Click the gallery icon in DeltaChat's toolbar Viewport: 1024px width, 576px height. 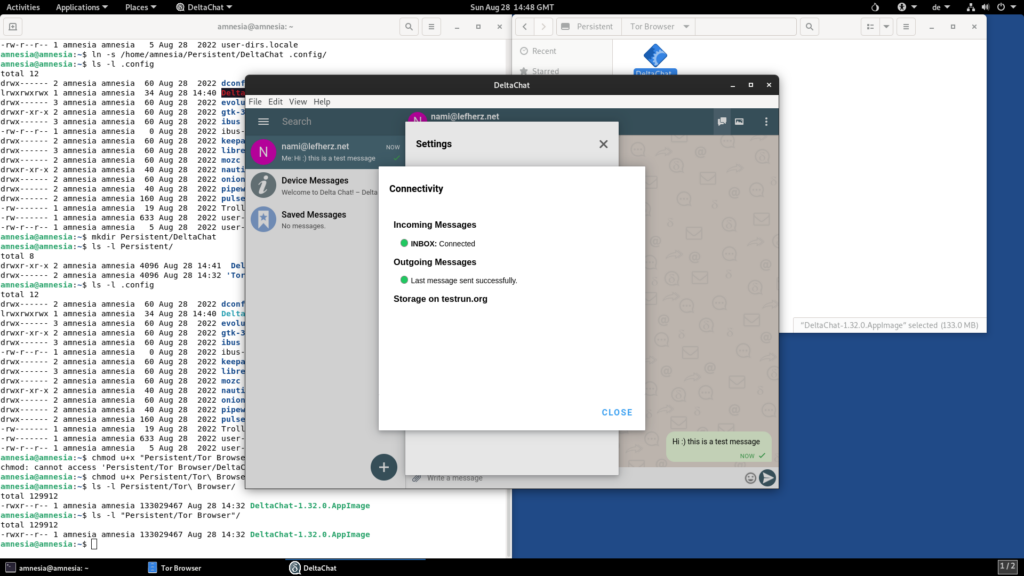738,121
